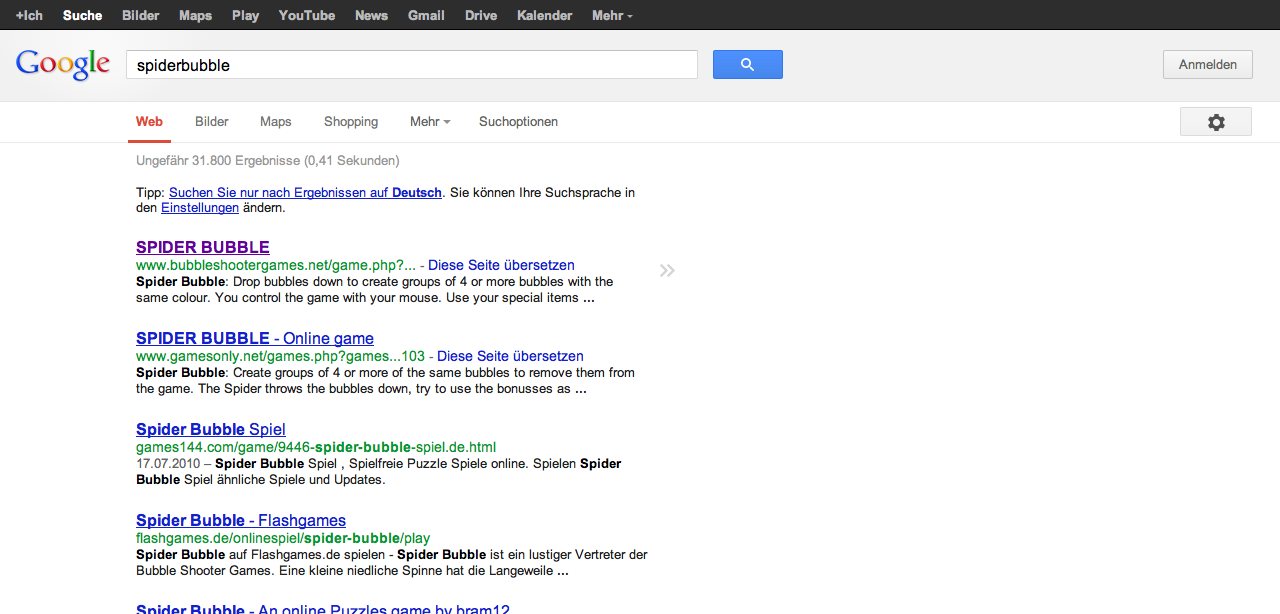
Task: Select the Shopping search tab
Action: coord(351,122)
